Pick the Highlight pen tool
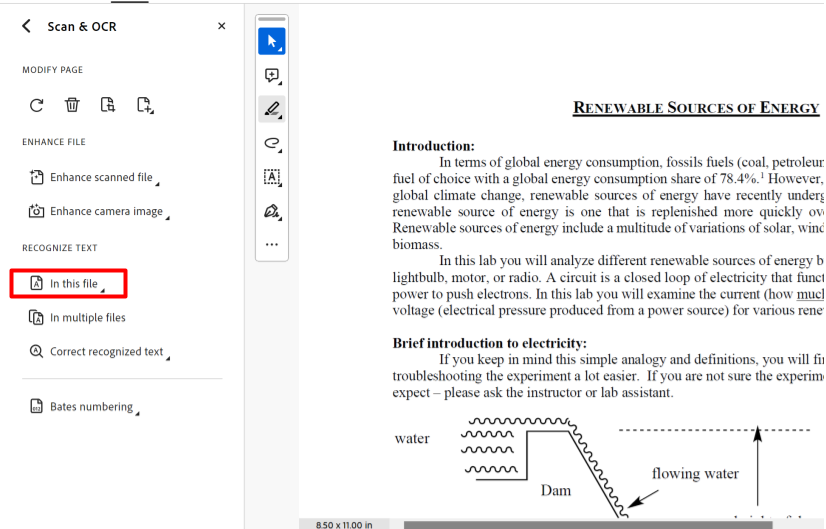 click(x=272, y=108)
